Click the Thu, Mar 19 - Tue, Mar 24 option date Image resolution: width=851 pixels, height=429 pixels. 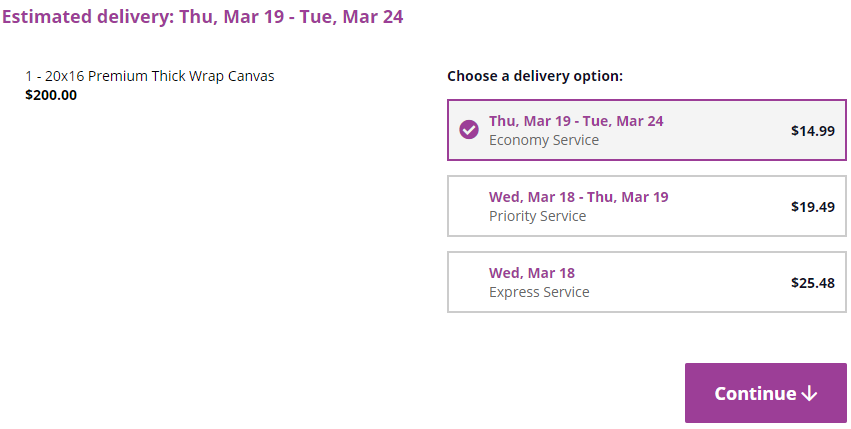[576, 121]
